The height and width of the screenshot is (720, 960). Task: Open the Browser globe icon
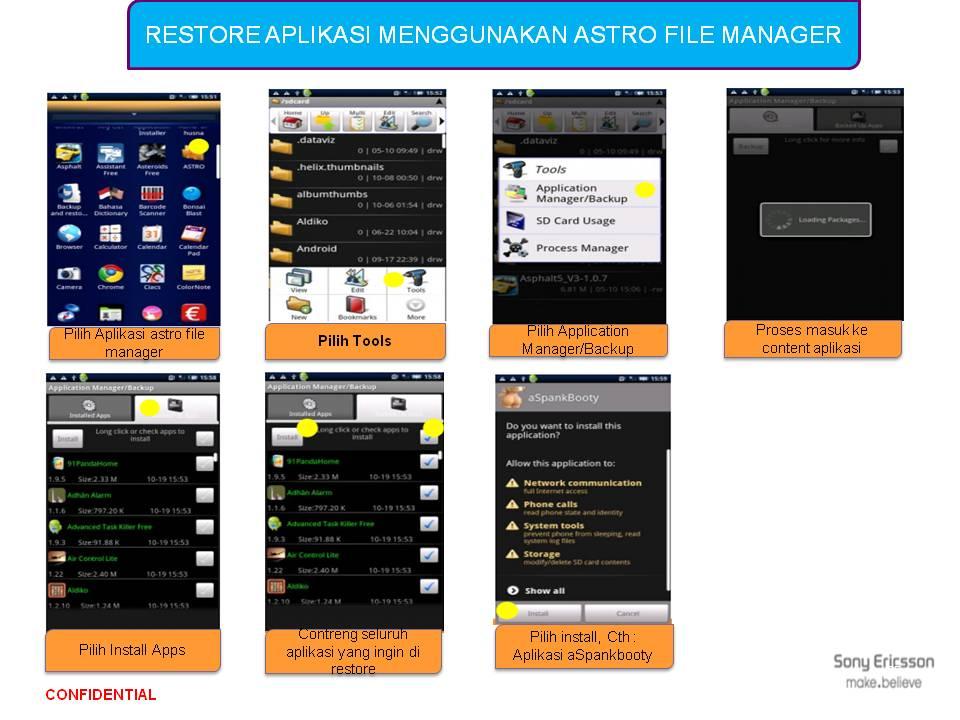coord(69,233)
